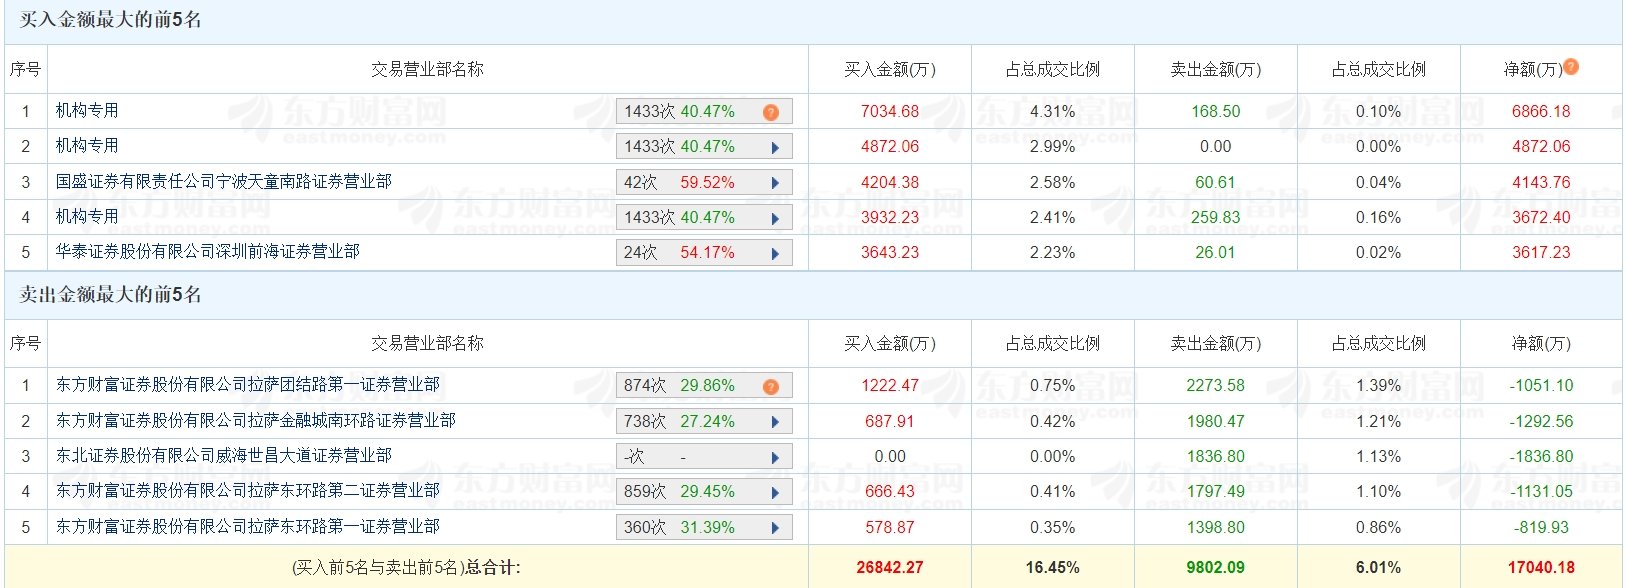Open the 机构专用 link in the 7034.68 row

click(87, 111)
